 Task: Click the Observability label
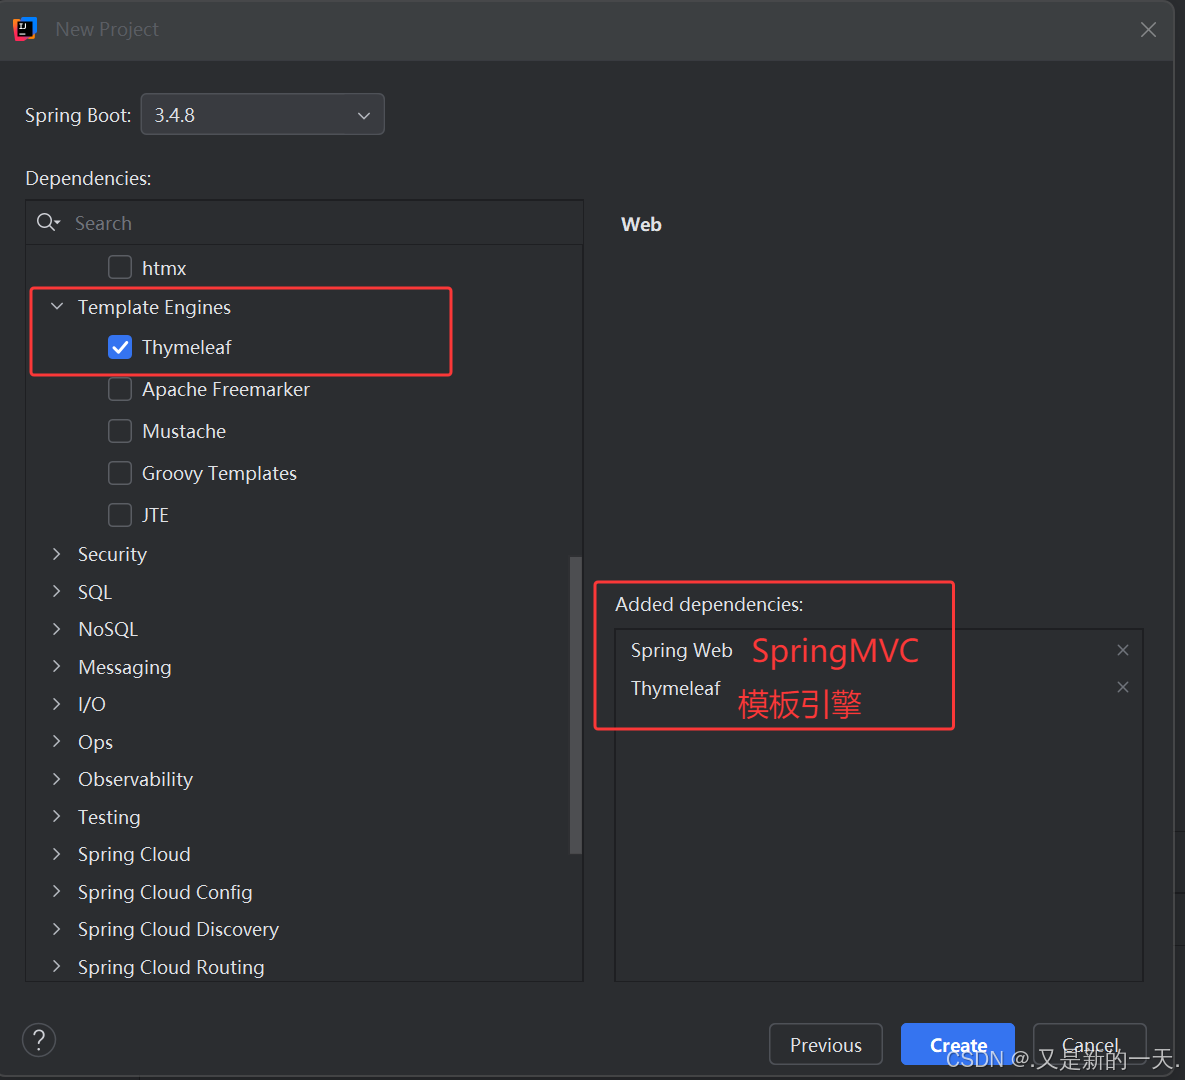135,779
